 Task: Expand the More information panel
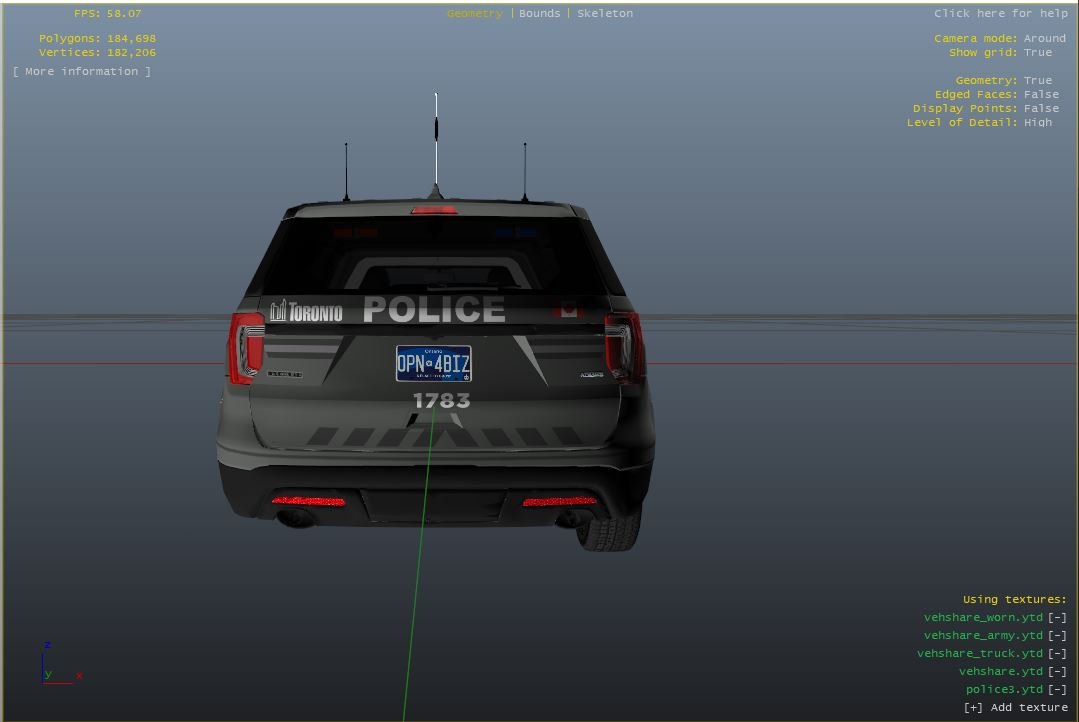tap(82, 72)
